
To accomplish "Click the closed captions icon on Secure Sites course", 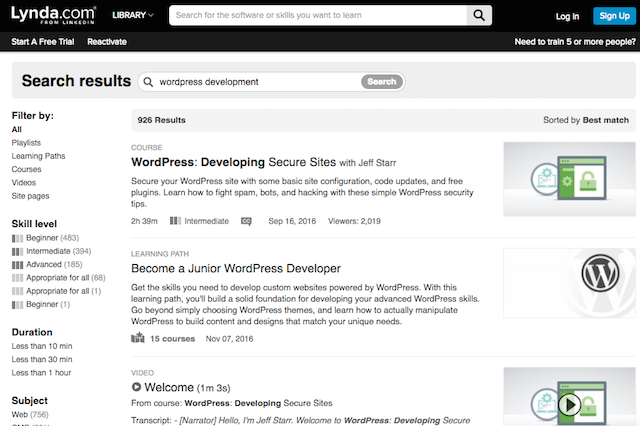I will tap(246, 221).
